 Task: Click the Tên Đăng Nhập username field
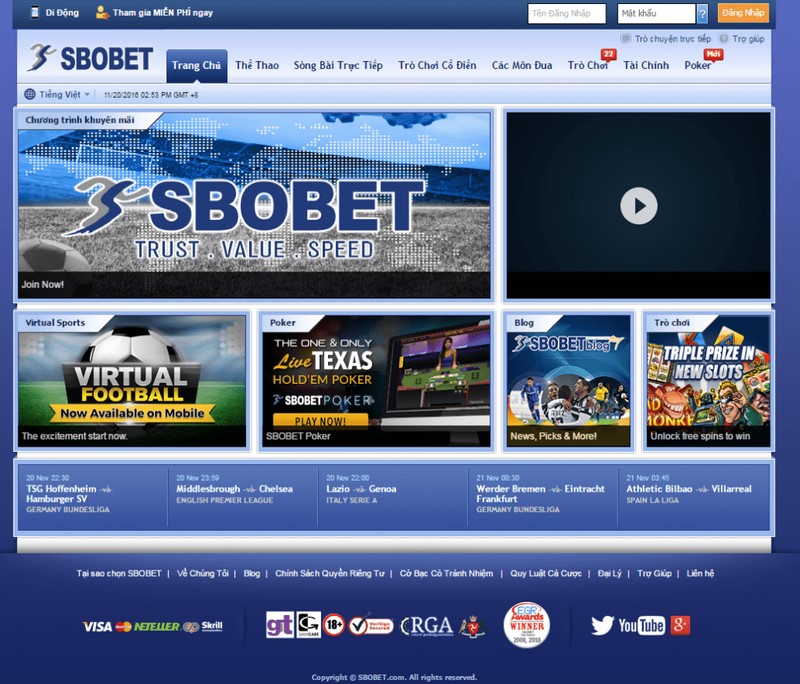point(567,13)
